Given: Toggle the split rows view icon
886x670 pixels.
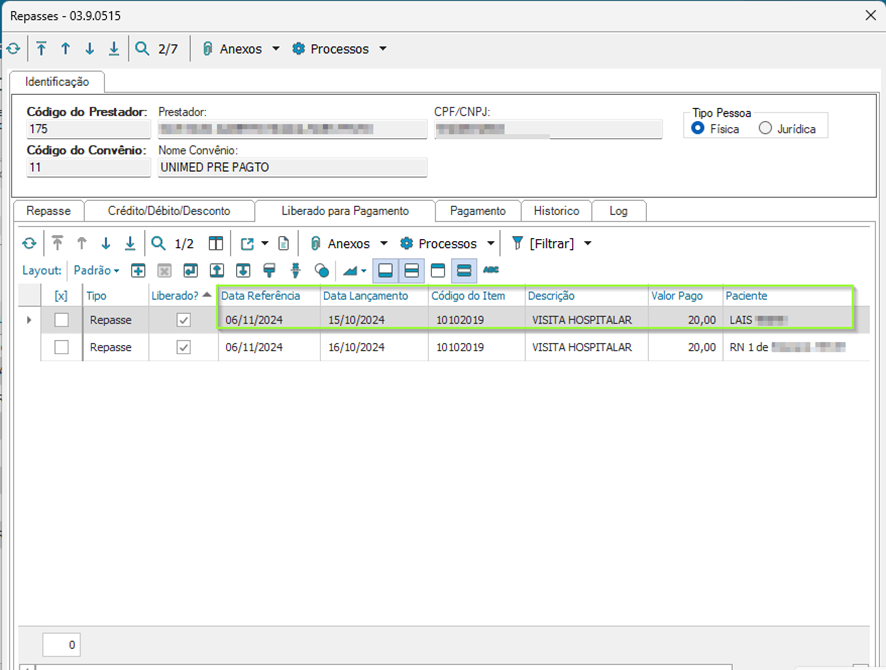Looking at the screenshot, I should (412, 271).
